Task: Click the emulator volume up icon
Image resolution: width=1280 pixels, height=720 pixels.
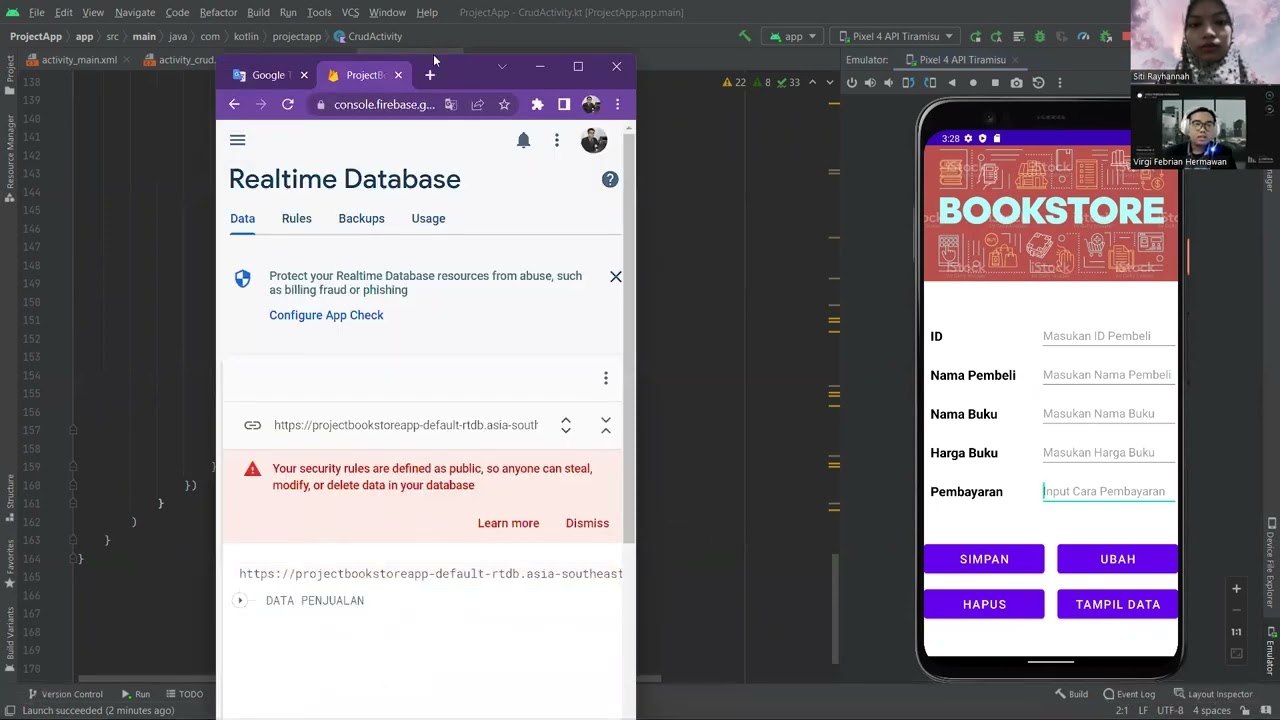Action: click(x=870, y=83)
